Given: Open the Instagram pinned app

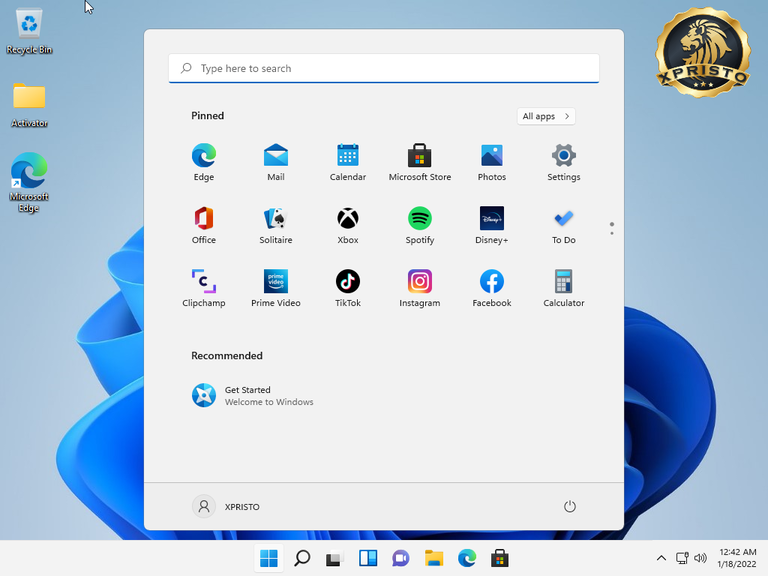Looking at the screenshot, I should 420,288.
